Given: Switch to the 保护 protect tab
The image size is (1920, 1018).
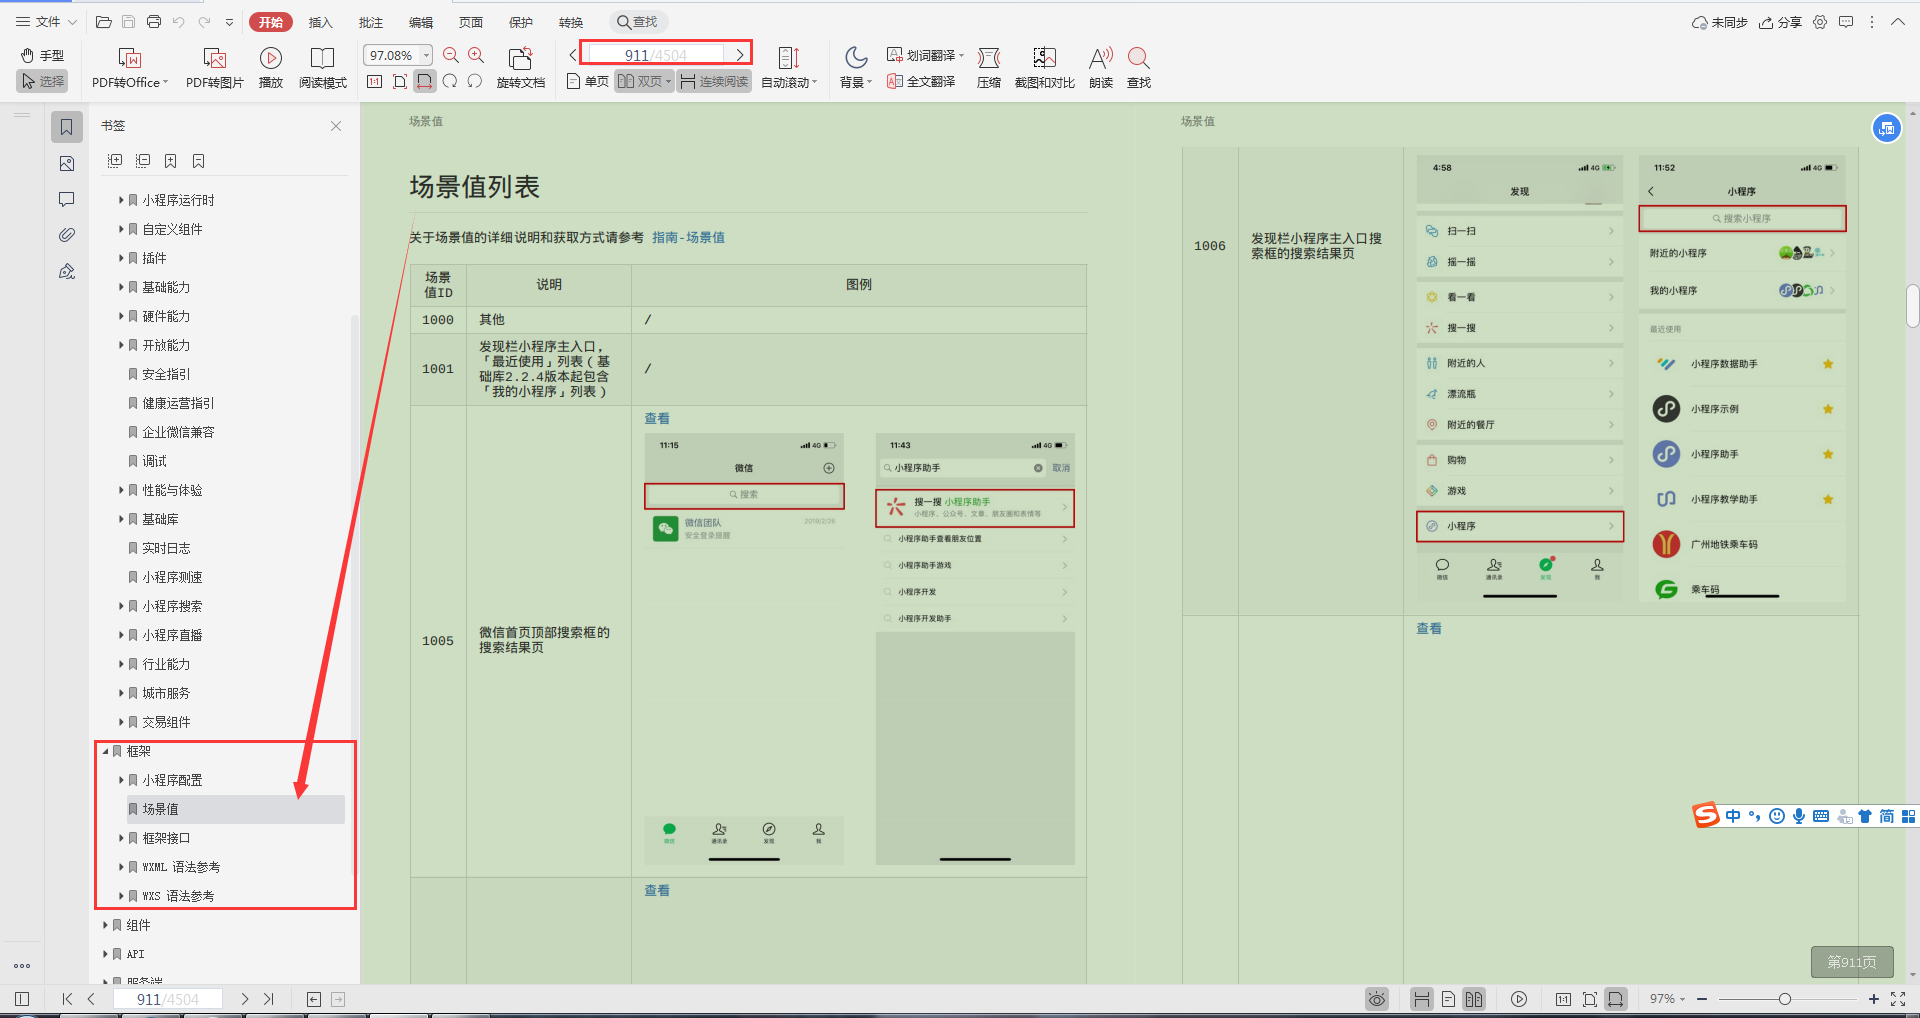Looking at the screenshot, I should [521, 22].
